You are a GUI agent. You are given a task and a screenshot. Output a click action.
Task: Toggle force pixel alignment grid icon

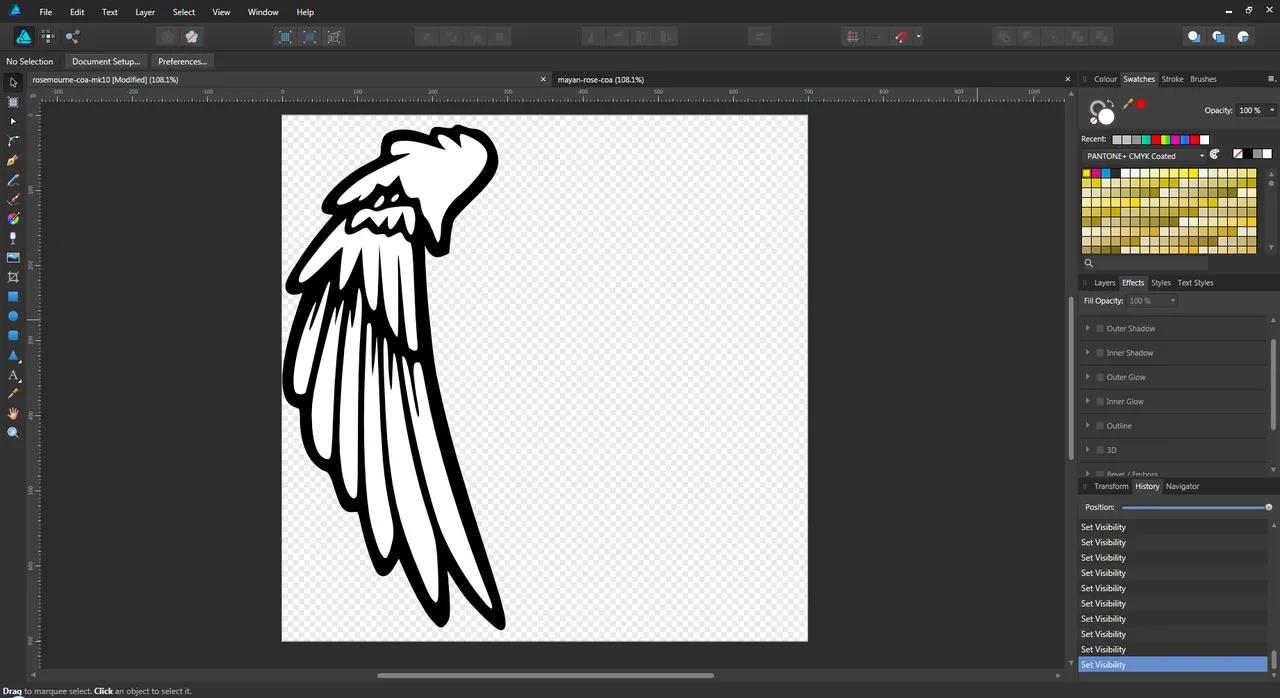click(x=852, y=37)
